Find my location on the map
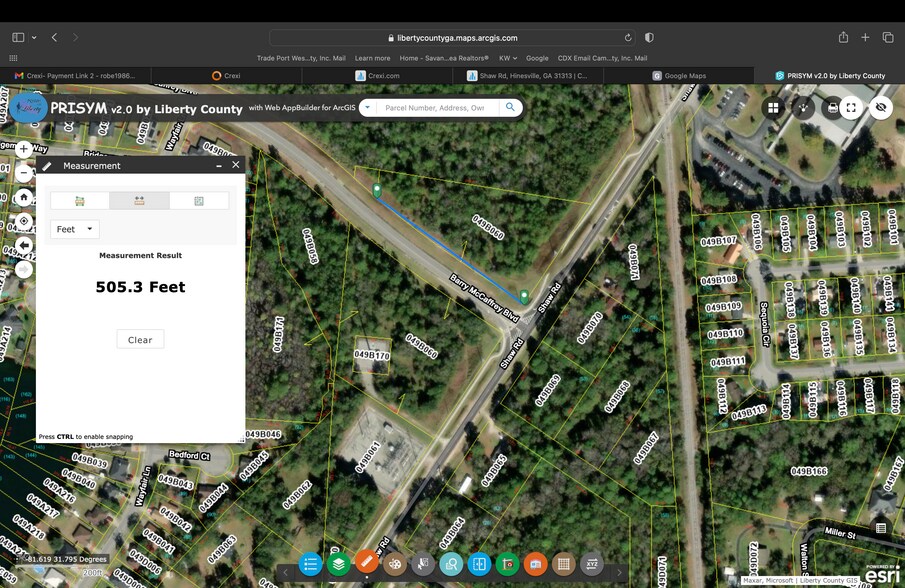 (x=24, y=220)
